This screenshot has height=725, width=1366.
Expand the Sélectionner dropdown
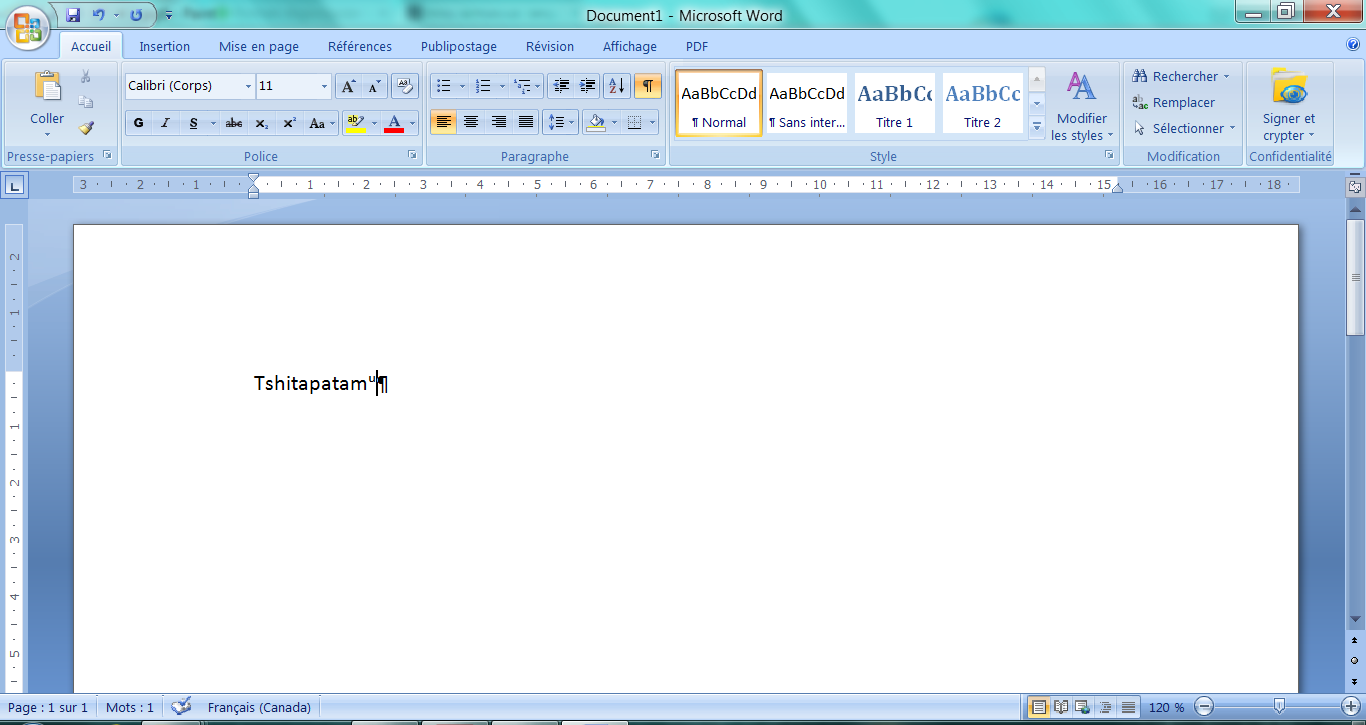click(x=1185, y=128)
